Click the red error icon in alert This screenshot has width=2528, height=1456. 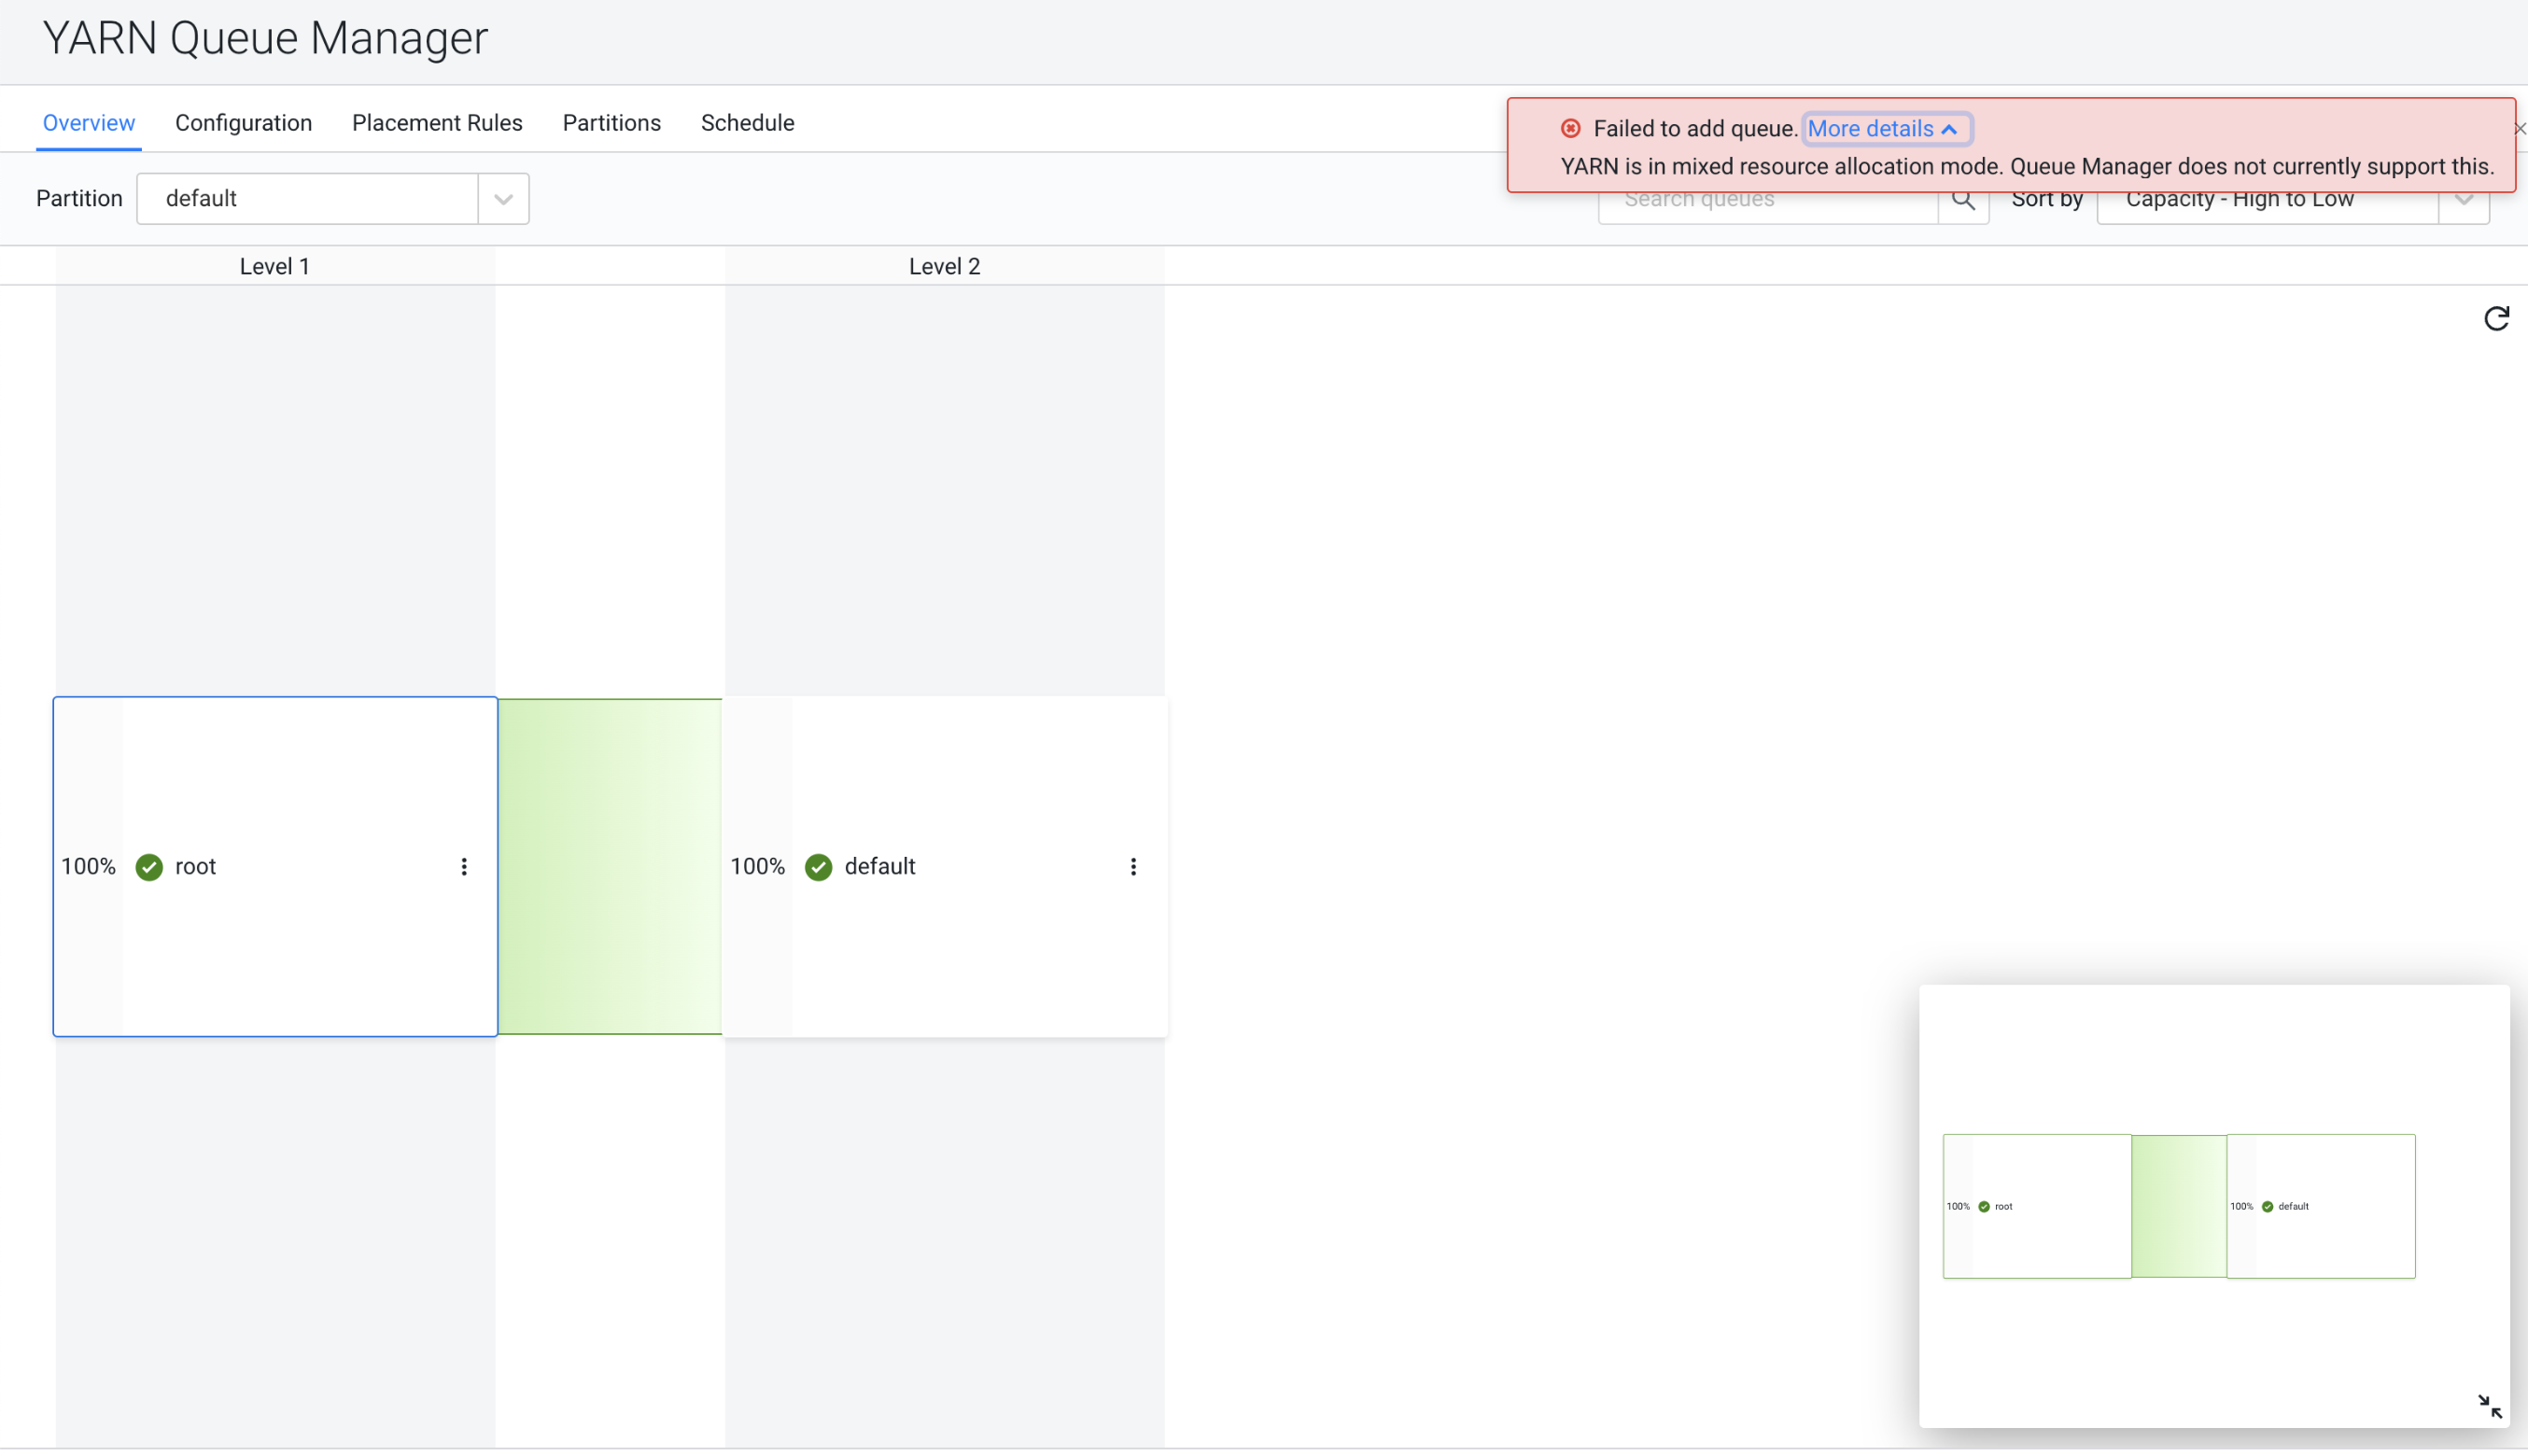click(x=1571, y=129)
